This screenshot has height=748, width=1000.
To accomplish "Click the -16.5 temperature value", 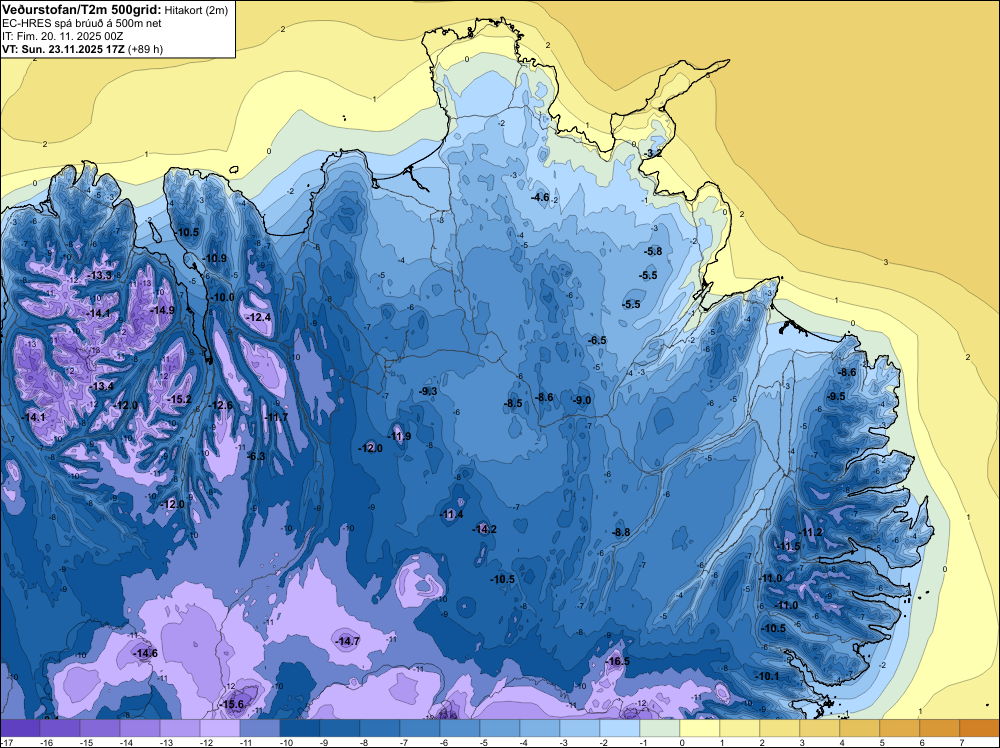I will pyautogui.click(x=617, y=661).
